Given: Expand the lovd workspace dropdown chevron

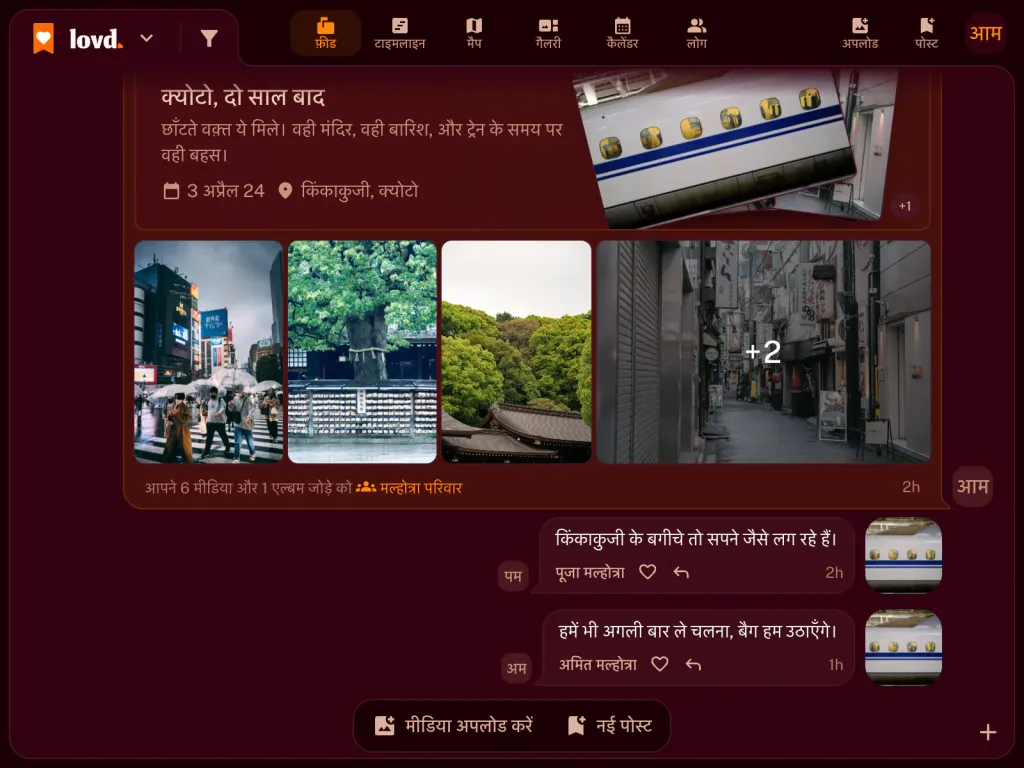Looking at the screenshot, I should (147, 39).
